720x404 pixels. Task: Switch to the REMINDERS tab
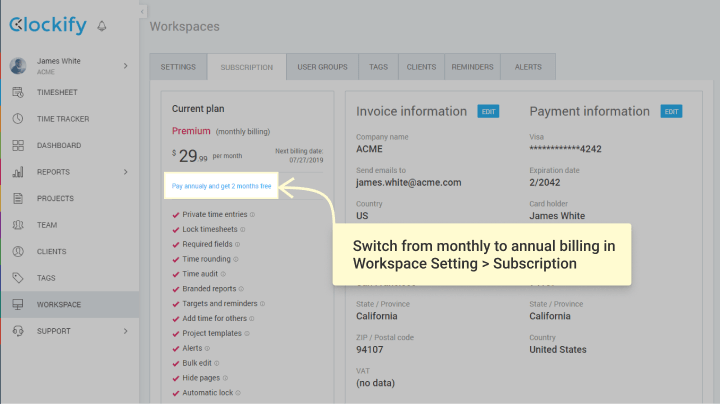[472, 67]
